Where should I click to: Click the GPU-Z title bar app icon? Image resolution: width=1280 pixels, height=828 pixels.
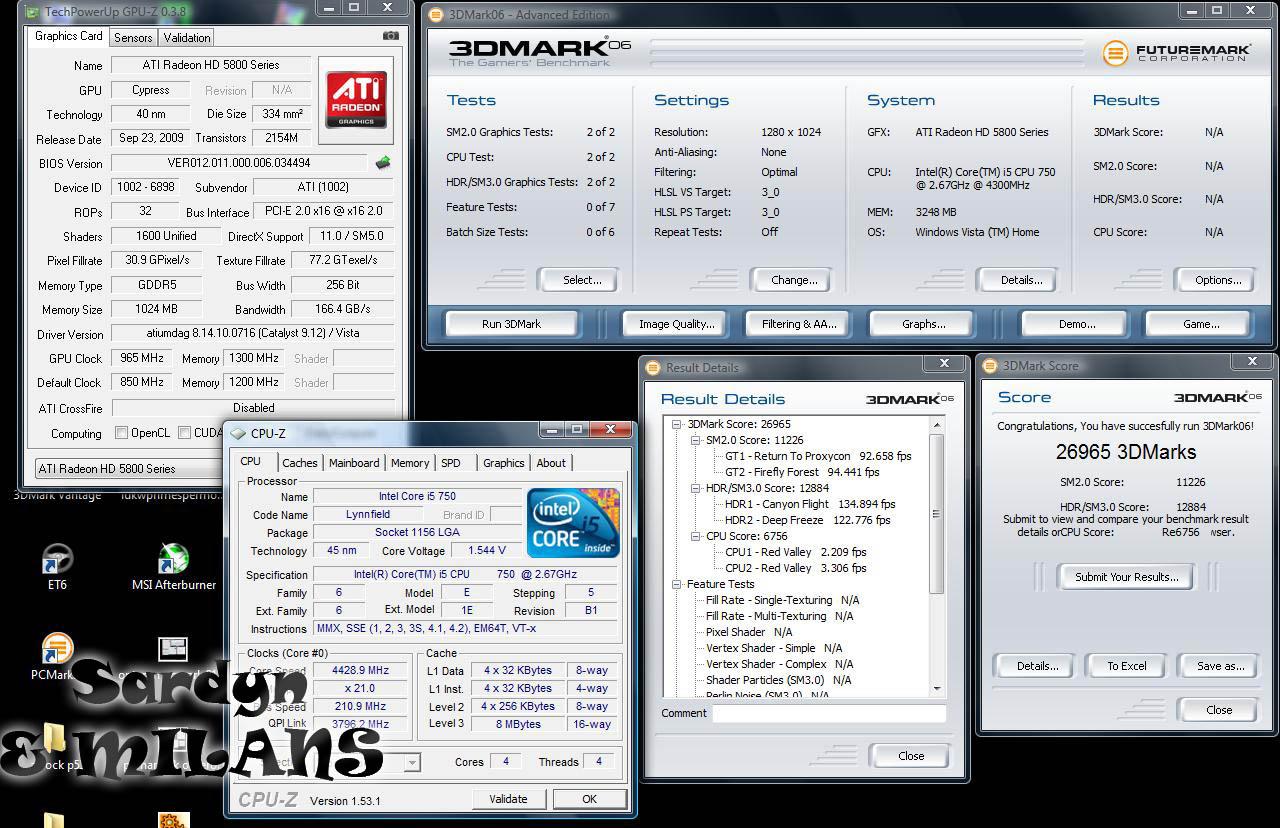pyautogui.click(x=33, y=12)
